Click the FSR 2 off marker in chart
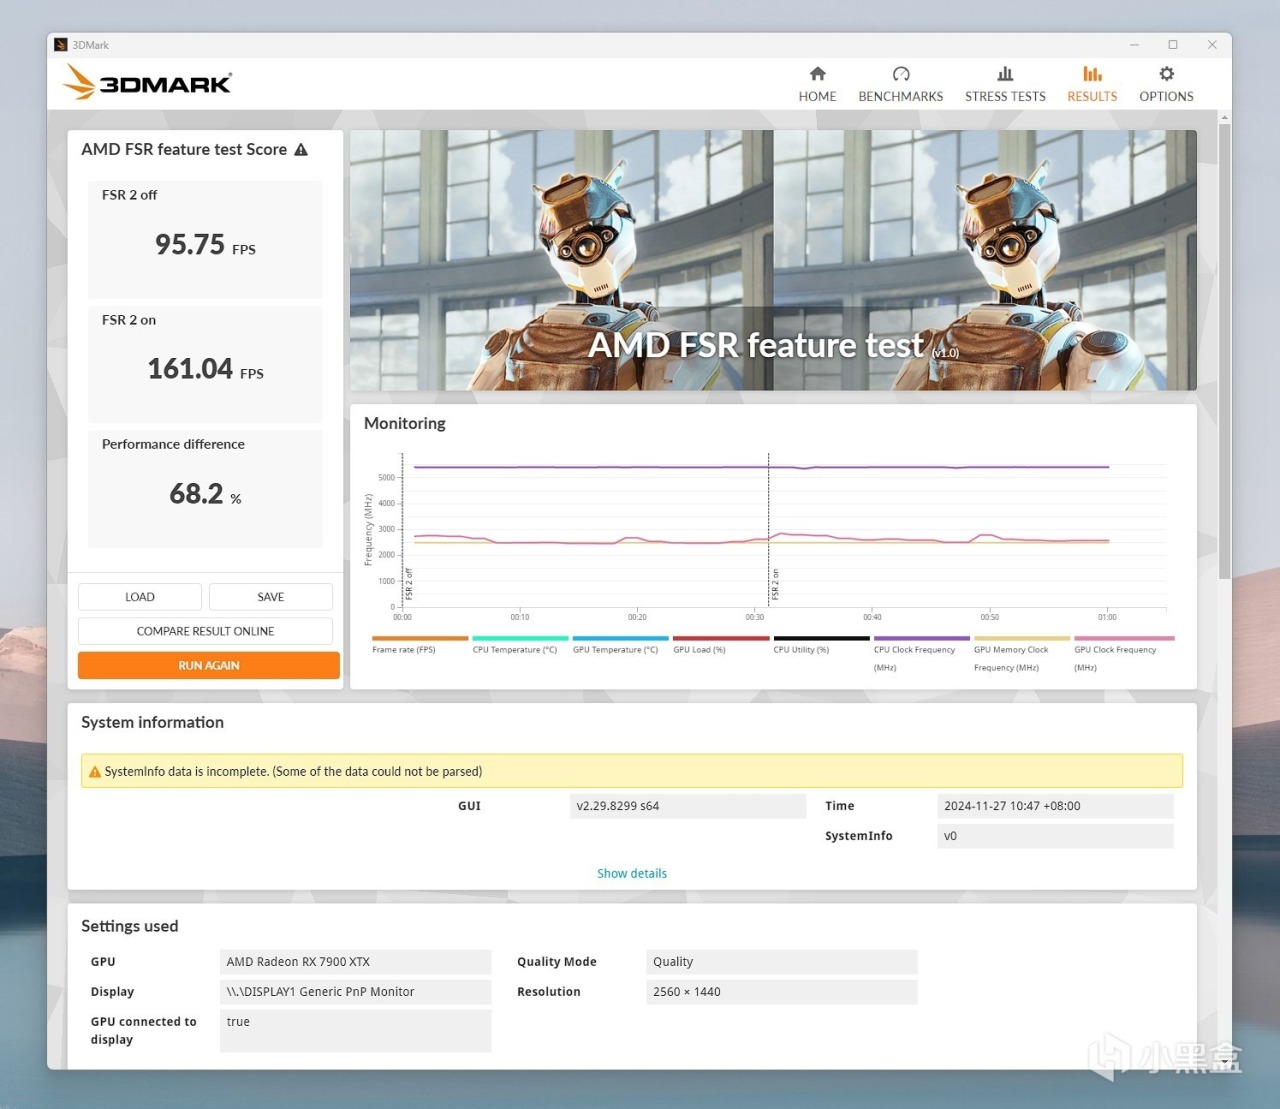This screenshot has width=1280, height=1109. (x=409, y=585)
